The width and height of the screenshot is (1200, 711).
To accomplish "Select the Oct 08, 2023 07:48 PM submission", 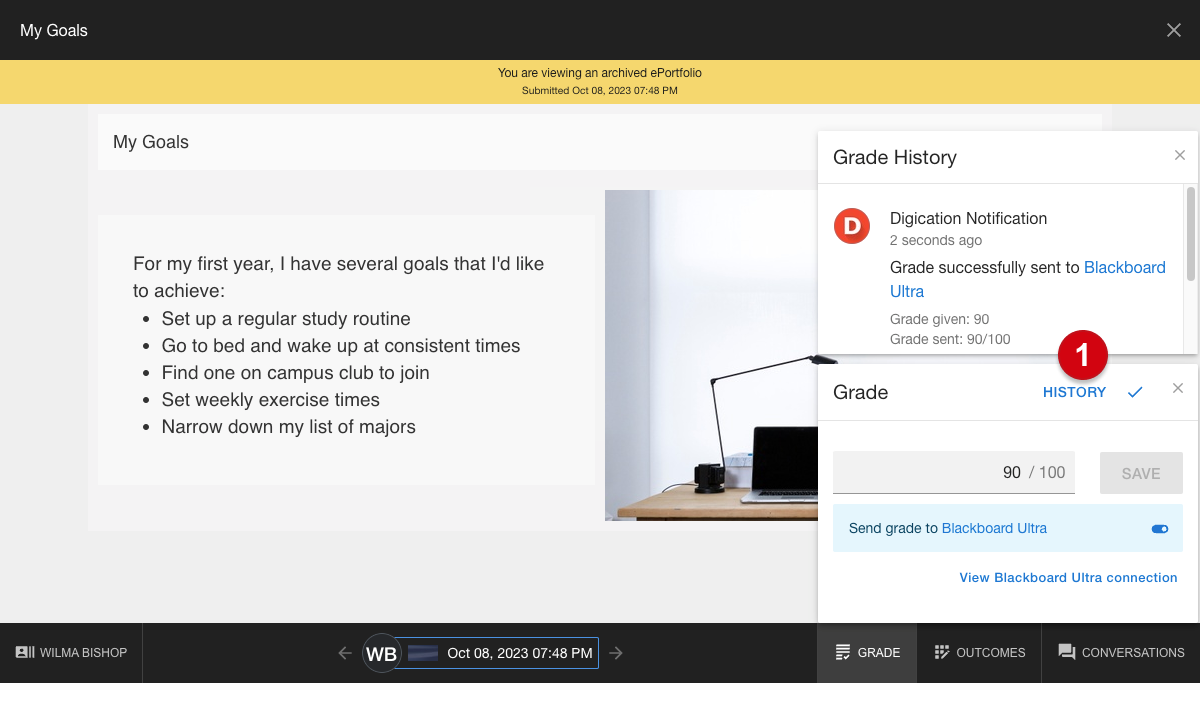I will tap(500, 653).
